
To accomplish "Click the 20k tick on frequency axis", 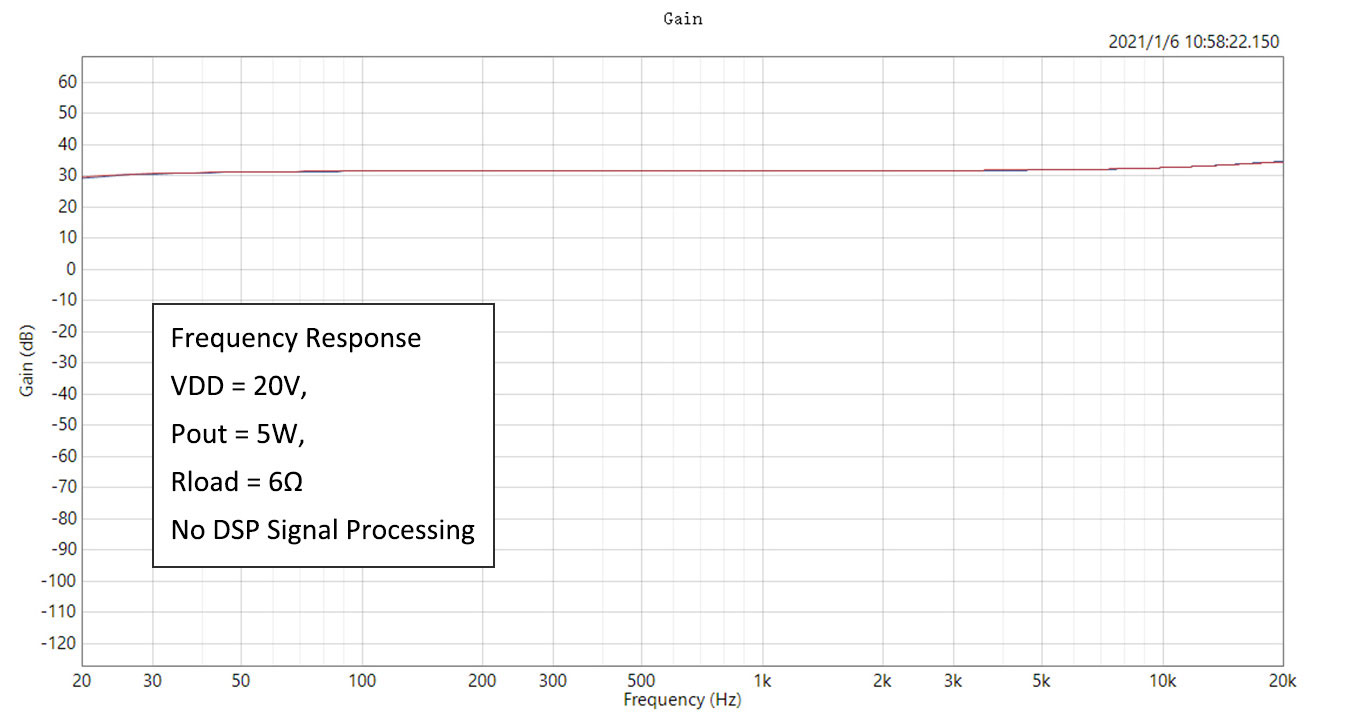I will coord(1282,681).
